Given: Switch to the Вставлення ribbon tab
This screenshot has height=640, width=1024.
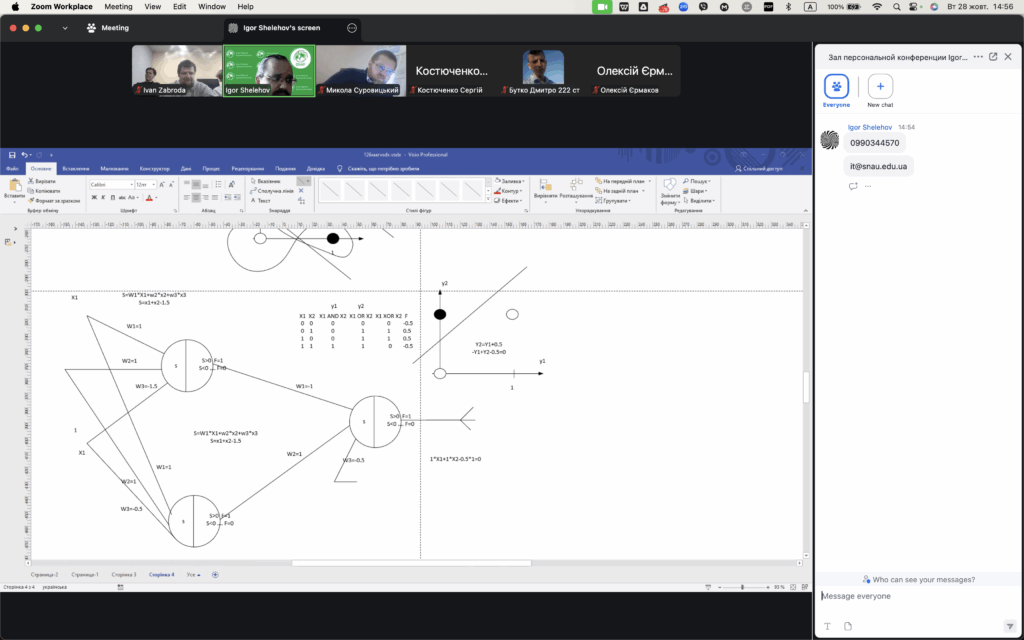Looking at the screenshot, I should 76,169.
